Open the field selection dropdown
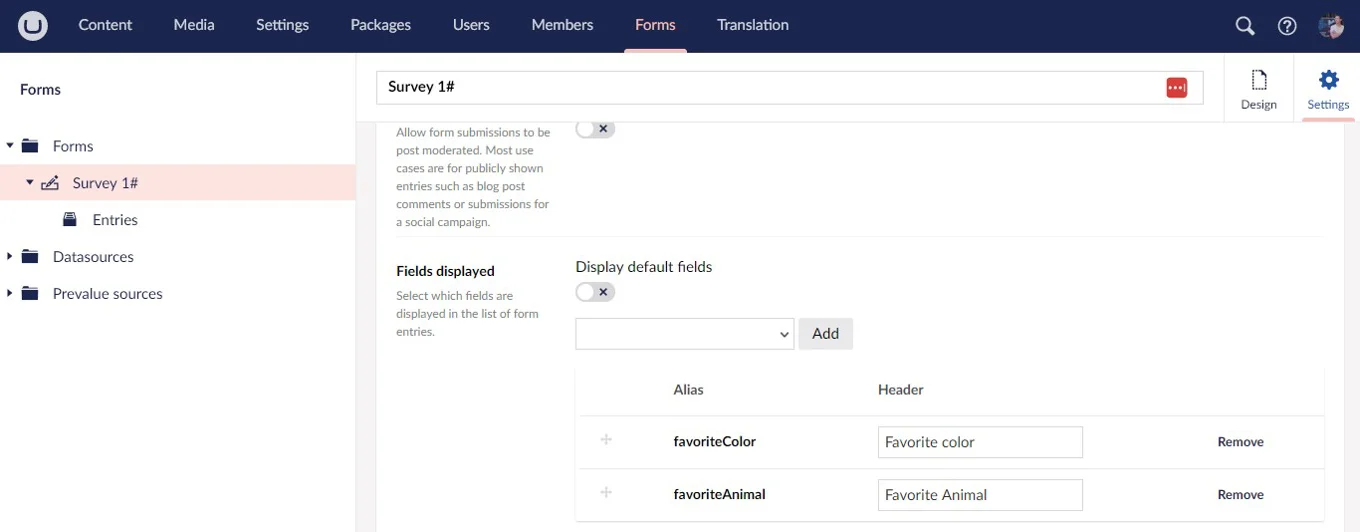The image size is (1360, 532). pyautogui.click(x=685, y=334)
